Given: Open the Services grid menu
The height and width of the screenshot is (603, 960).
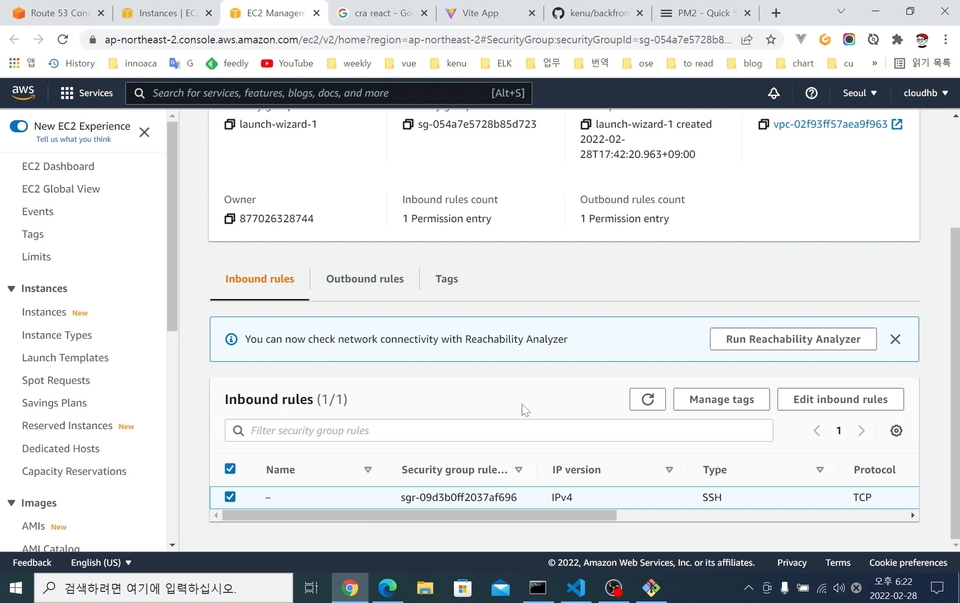Looking at the screenshot, I should coord(86,93).
